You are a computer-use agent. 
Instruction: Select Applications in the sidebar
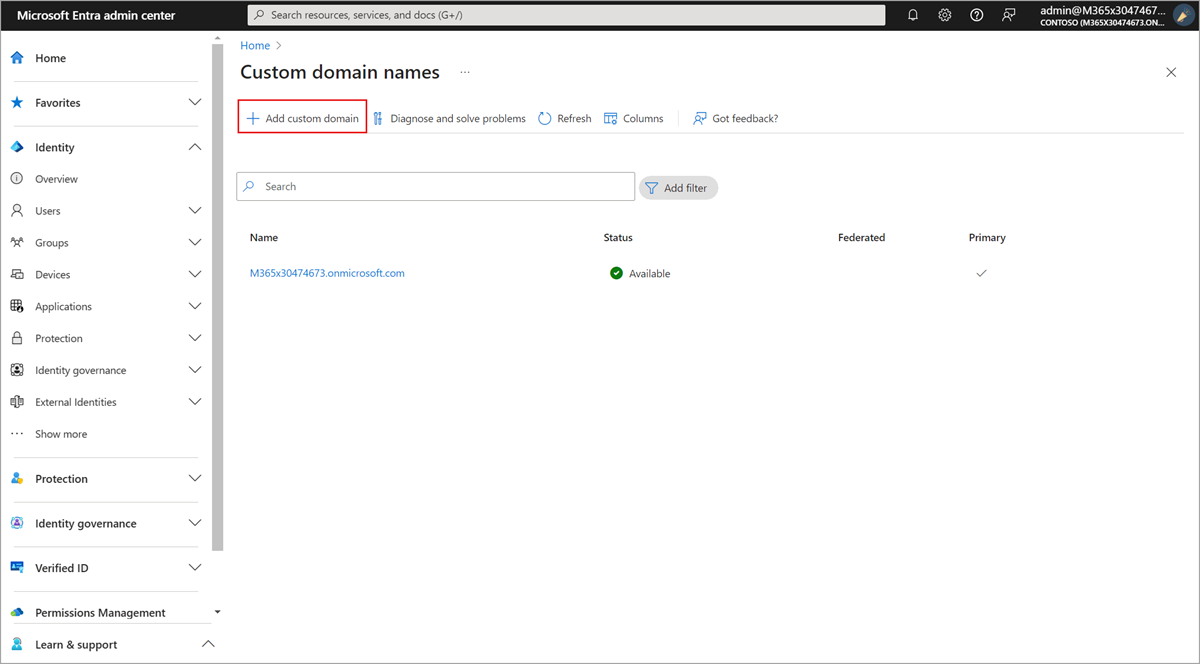coord(63,306)
